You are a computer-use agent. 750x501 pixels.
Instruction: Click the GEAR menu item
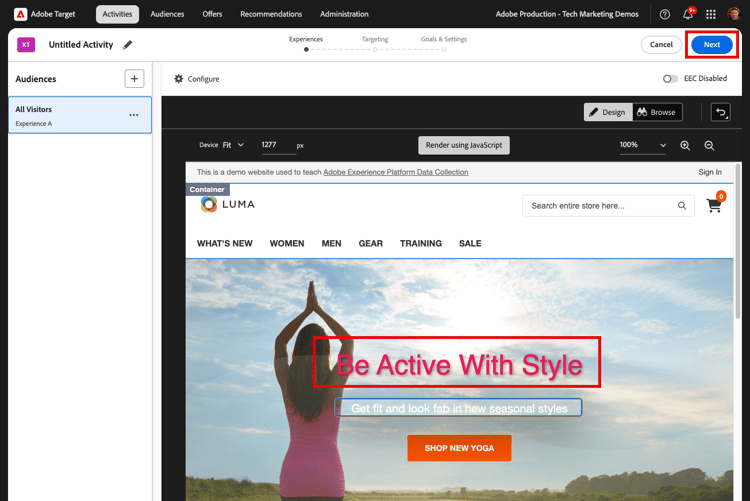pyautogui.click(x=371, y=244)
